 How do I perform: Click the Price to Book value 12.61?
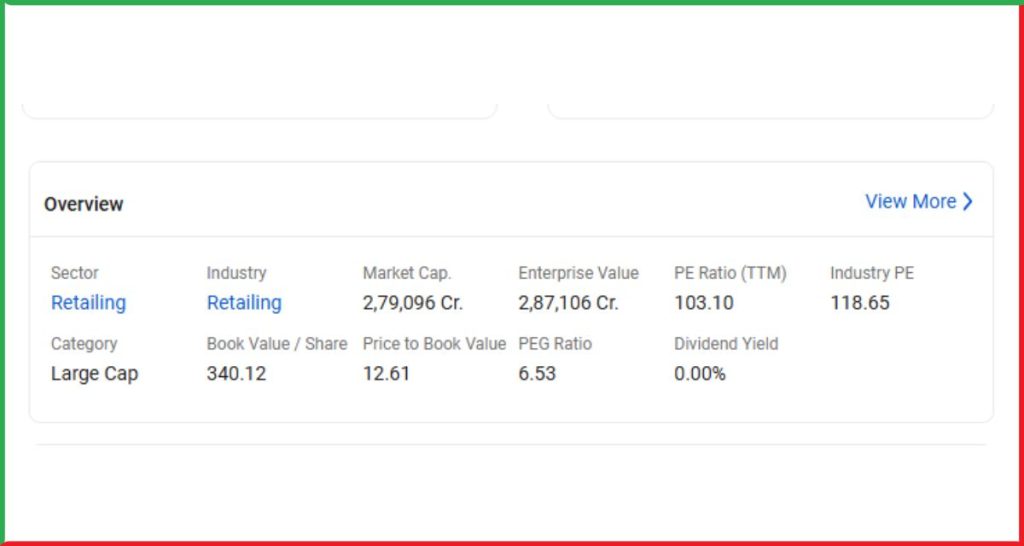(x=387, y=374)
